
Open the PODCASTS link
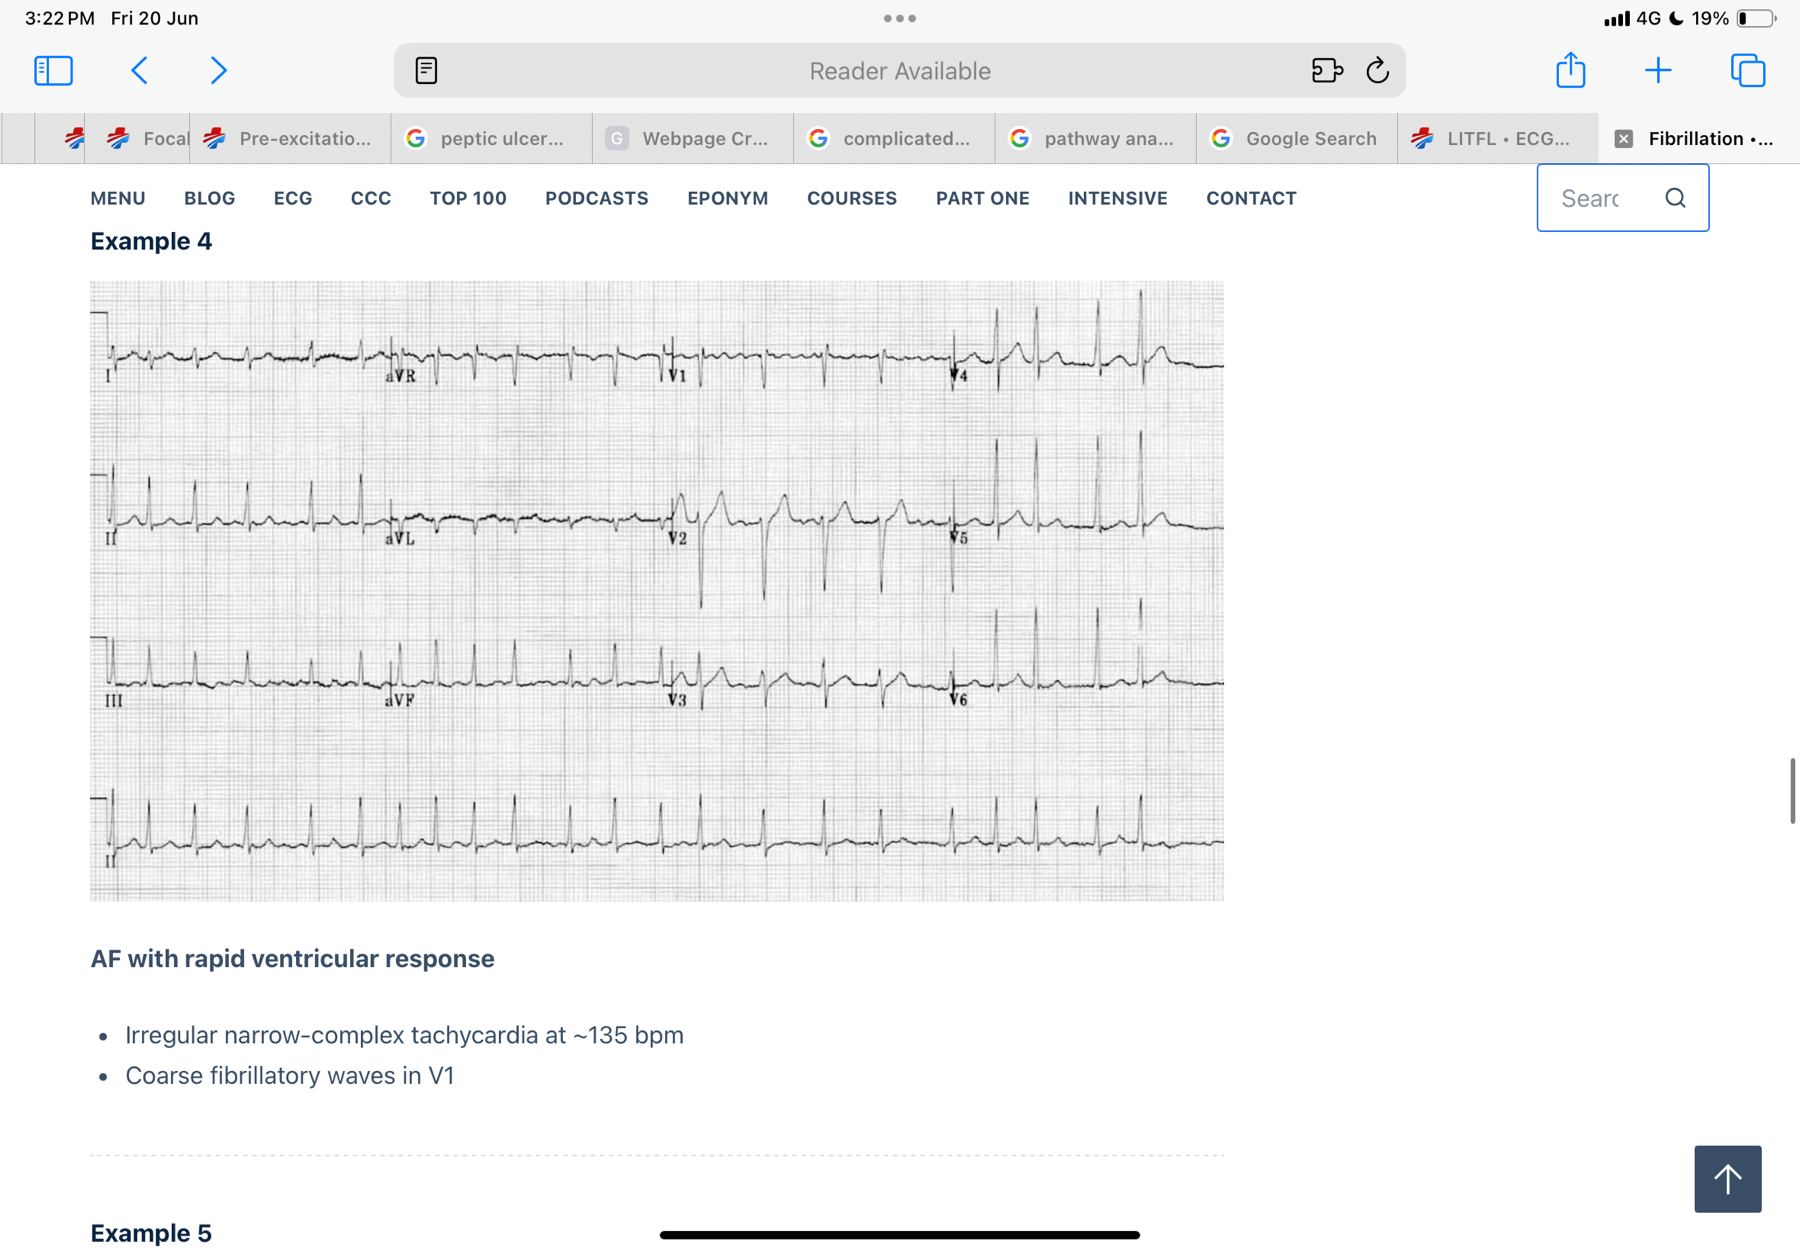pos(597,198)
